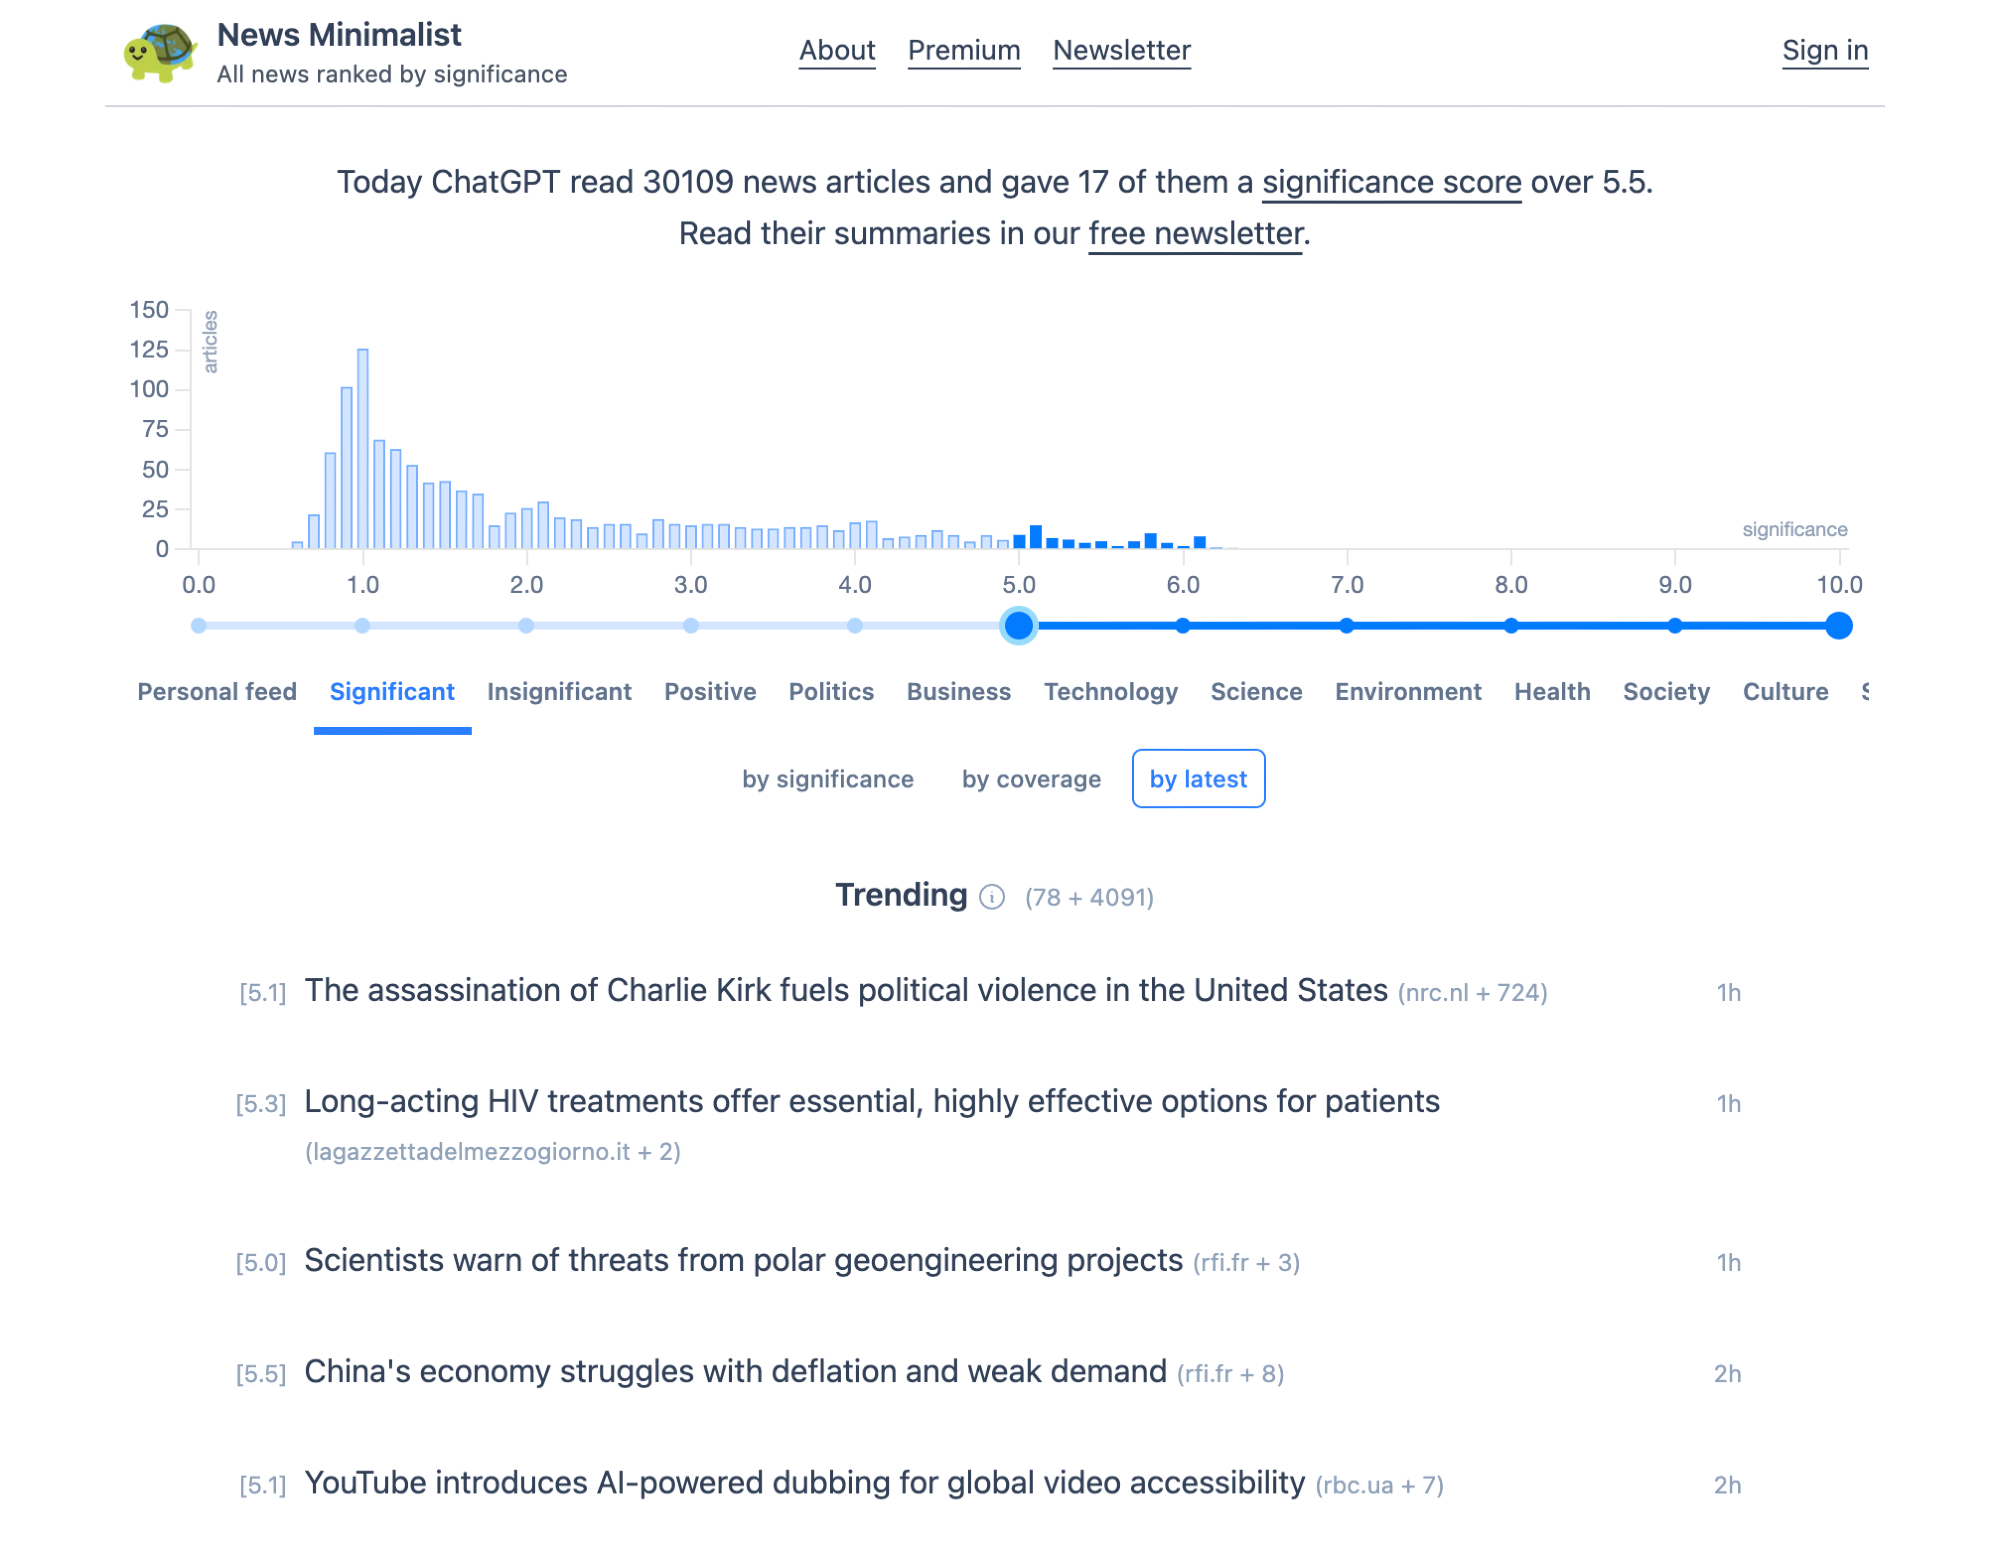Click the turtle logo icon
This screenshot has width=2000, height=1557.
159,52
